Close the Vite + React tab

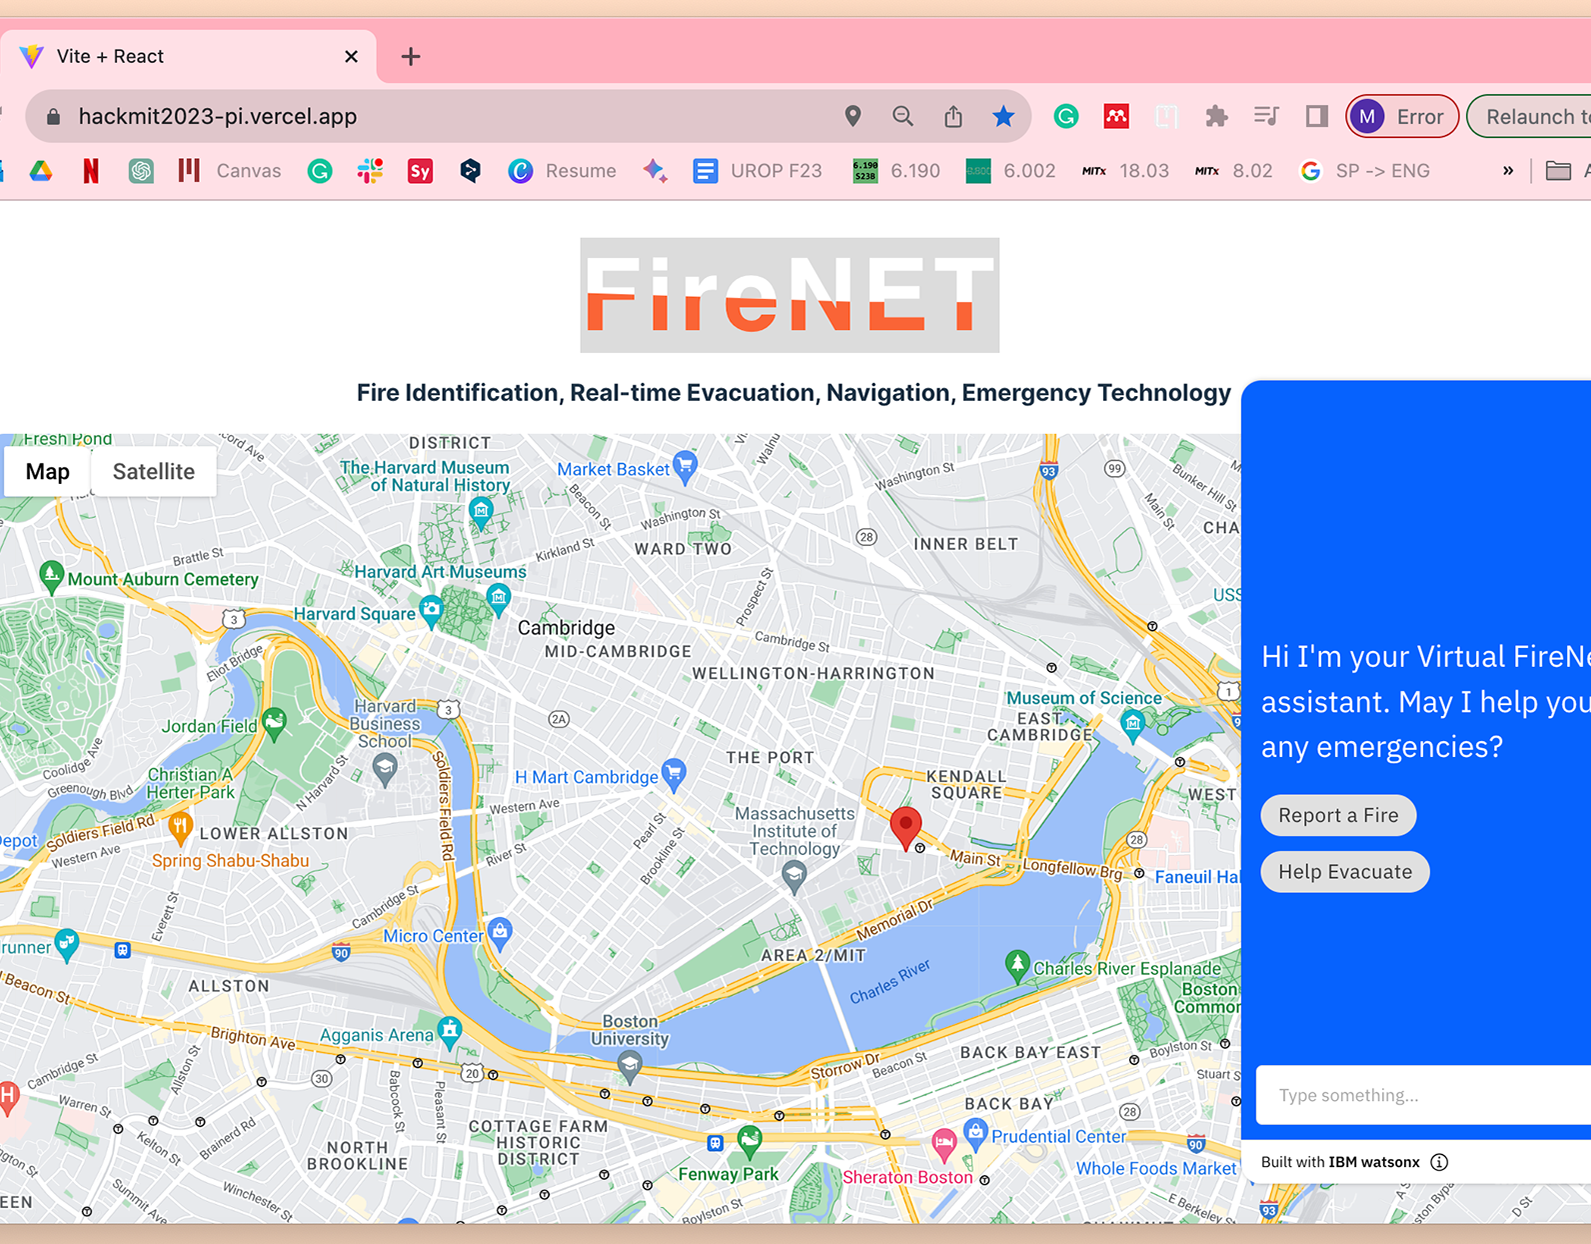[351, 57]
